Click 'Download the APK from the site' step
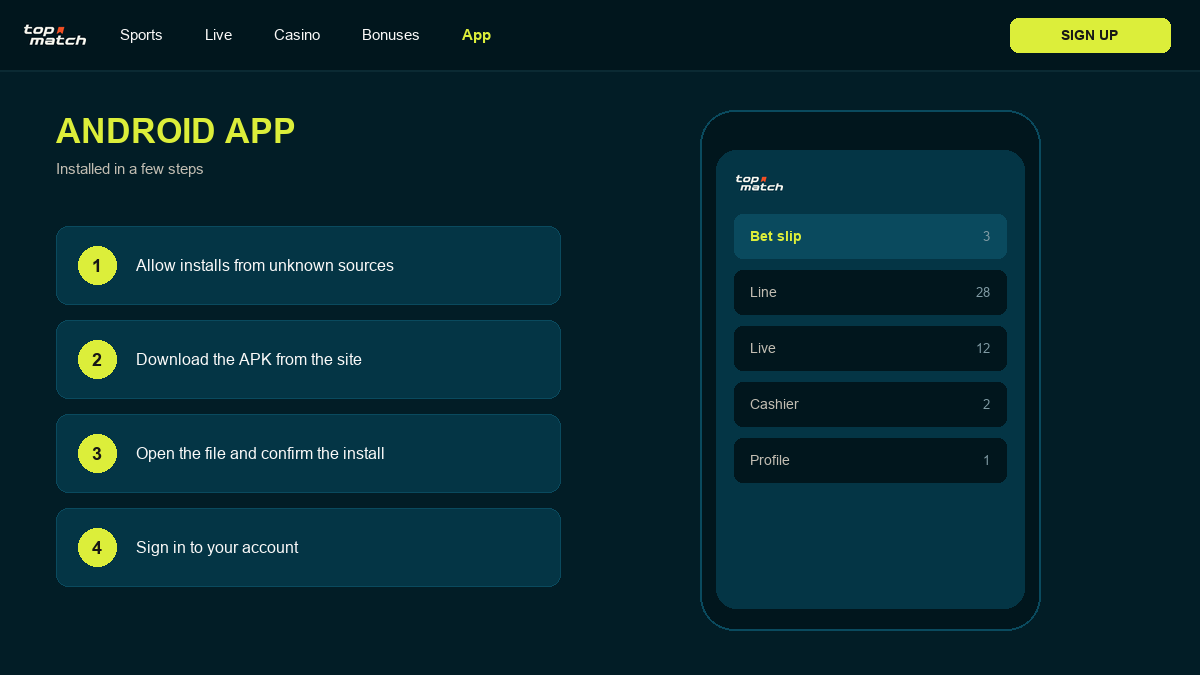 point(308,360)
